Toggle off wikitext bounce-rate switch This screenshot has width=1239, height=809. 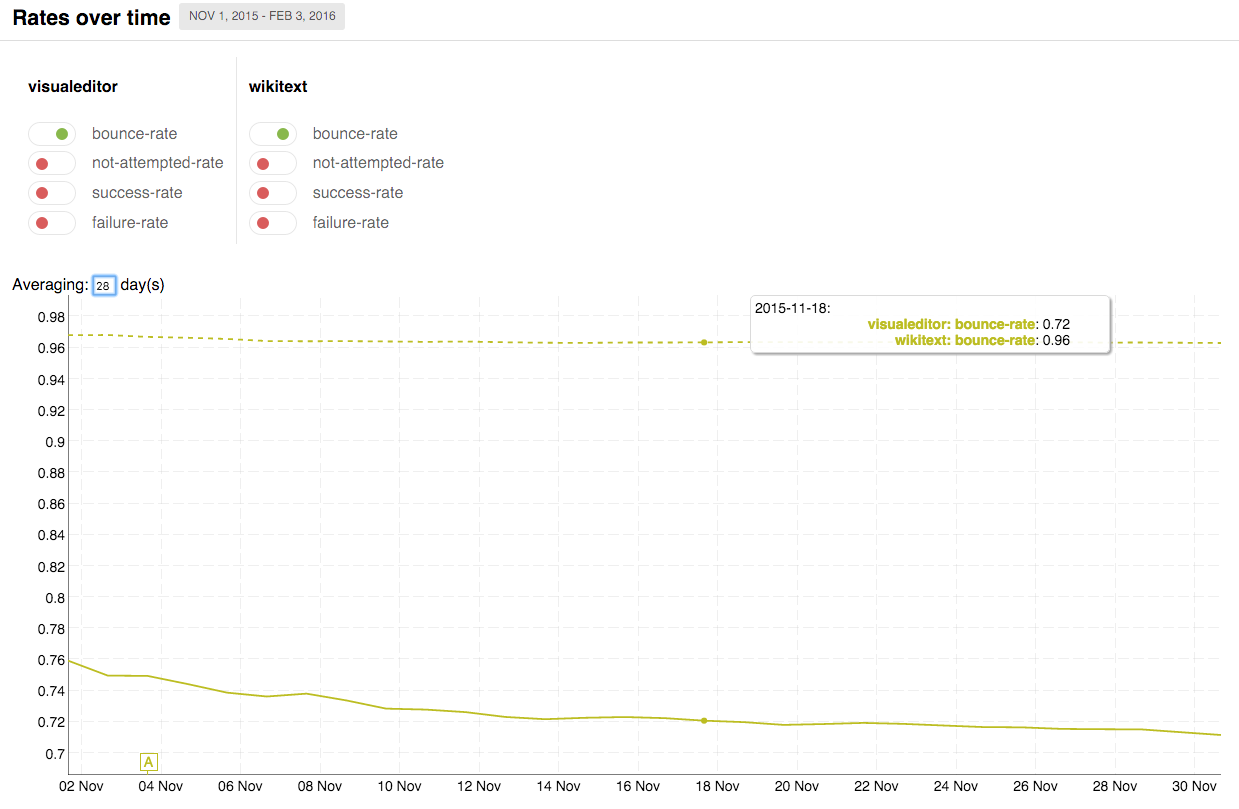tap(273, 134)
